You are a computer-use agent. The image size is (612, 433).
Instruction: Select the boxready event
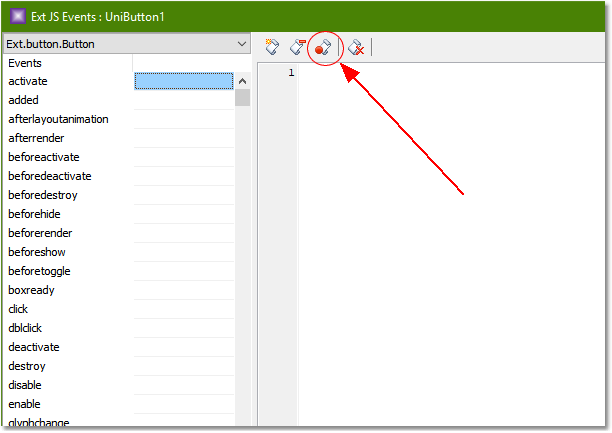30,290
